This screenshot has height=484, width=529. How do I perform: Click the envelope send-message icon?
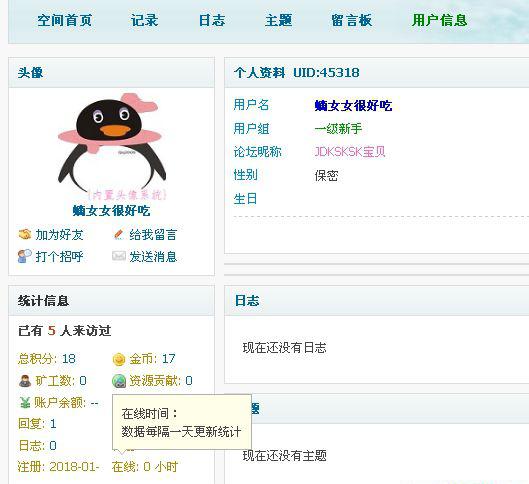point(119,256)
